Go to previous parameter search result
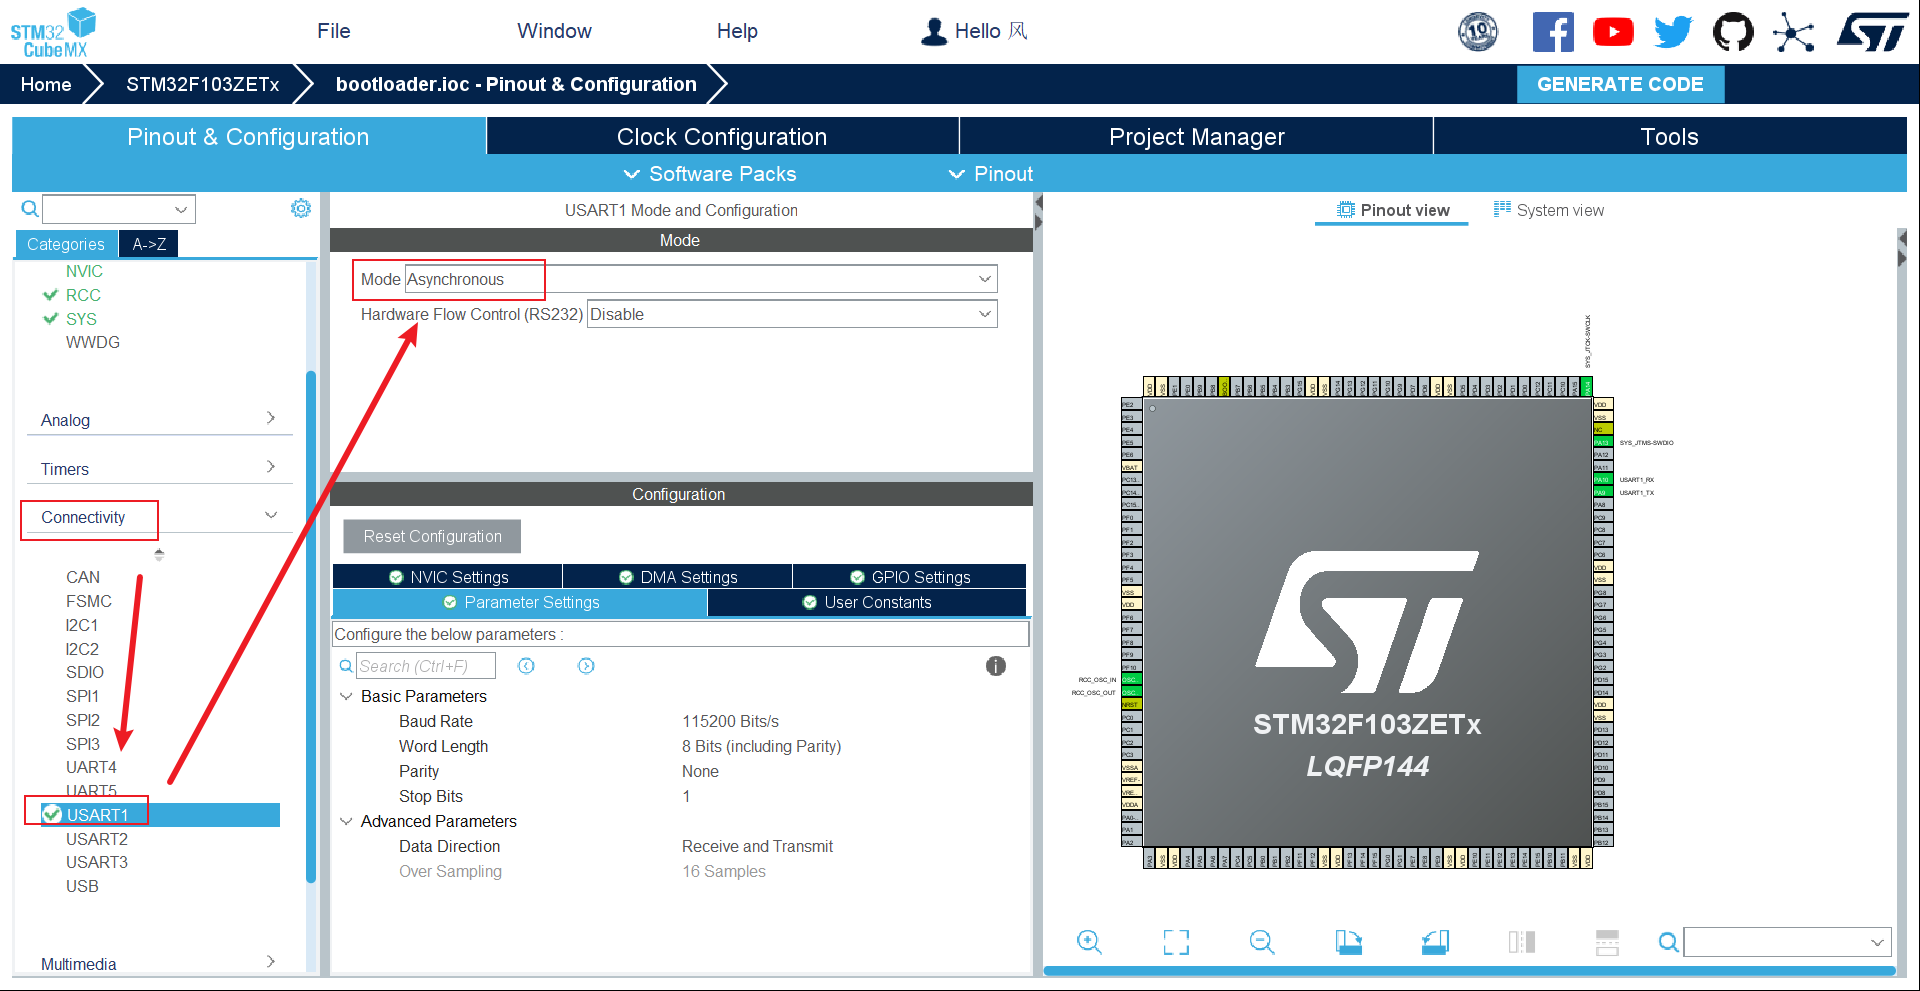Image resolution: width=1920 pixels, height=991 pixels. pos(526,666)
